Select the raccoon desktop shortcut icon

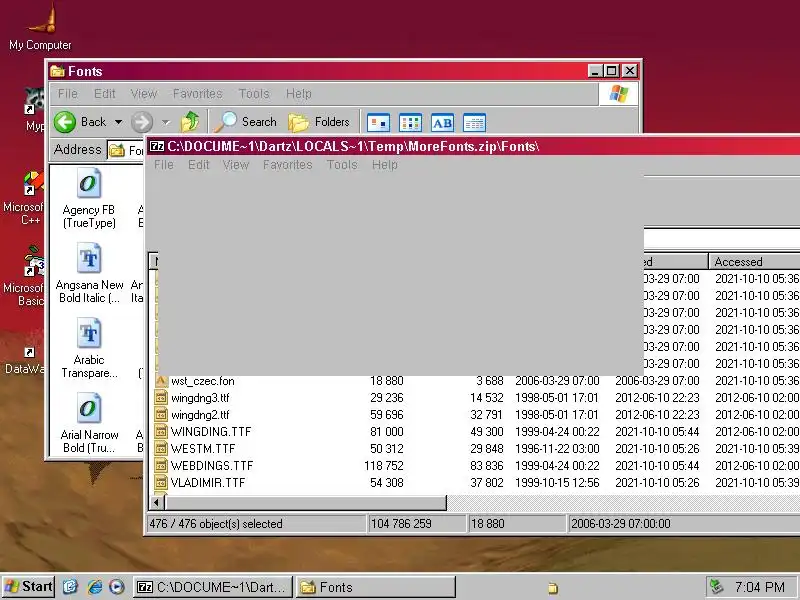pos(34,101)
